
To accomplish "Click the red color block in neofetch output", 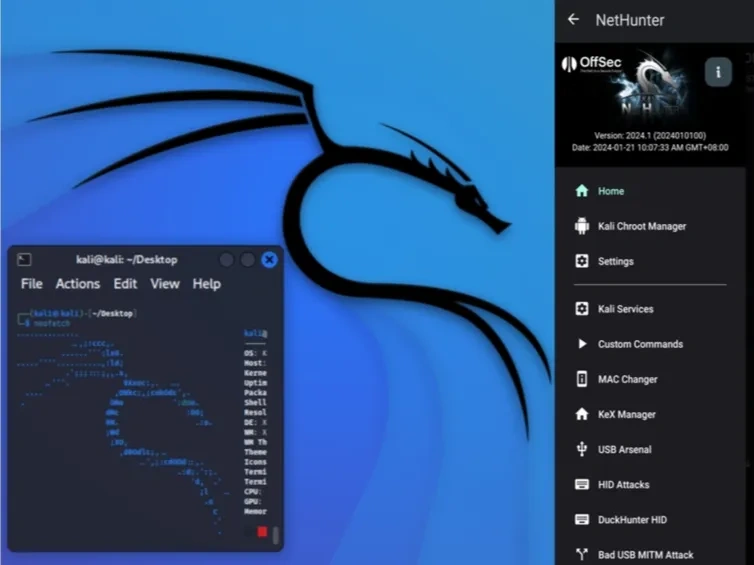I will point(262,532).
